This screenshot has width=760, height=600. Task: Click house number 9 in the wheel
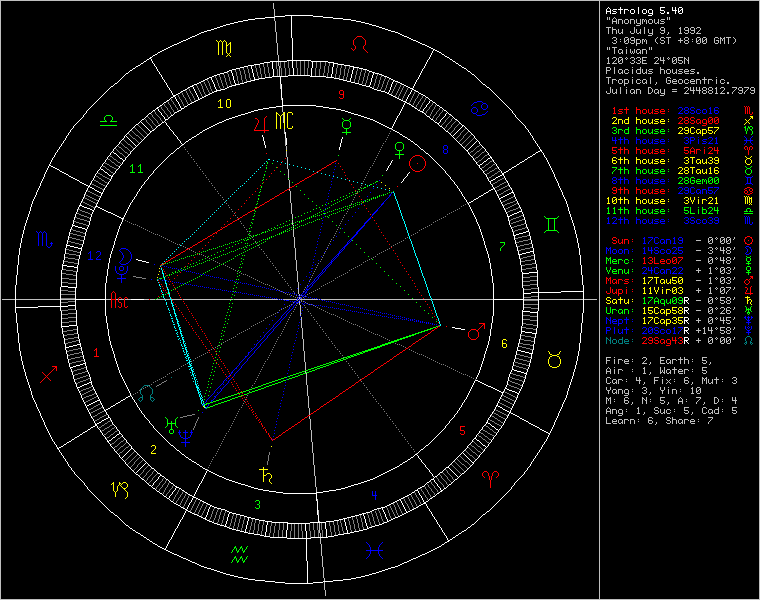pyautogui.click(x=341, y=95)
